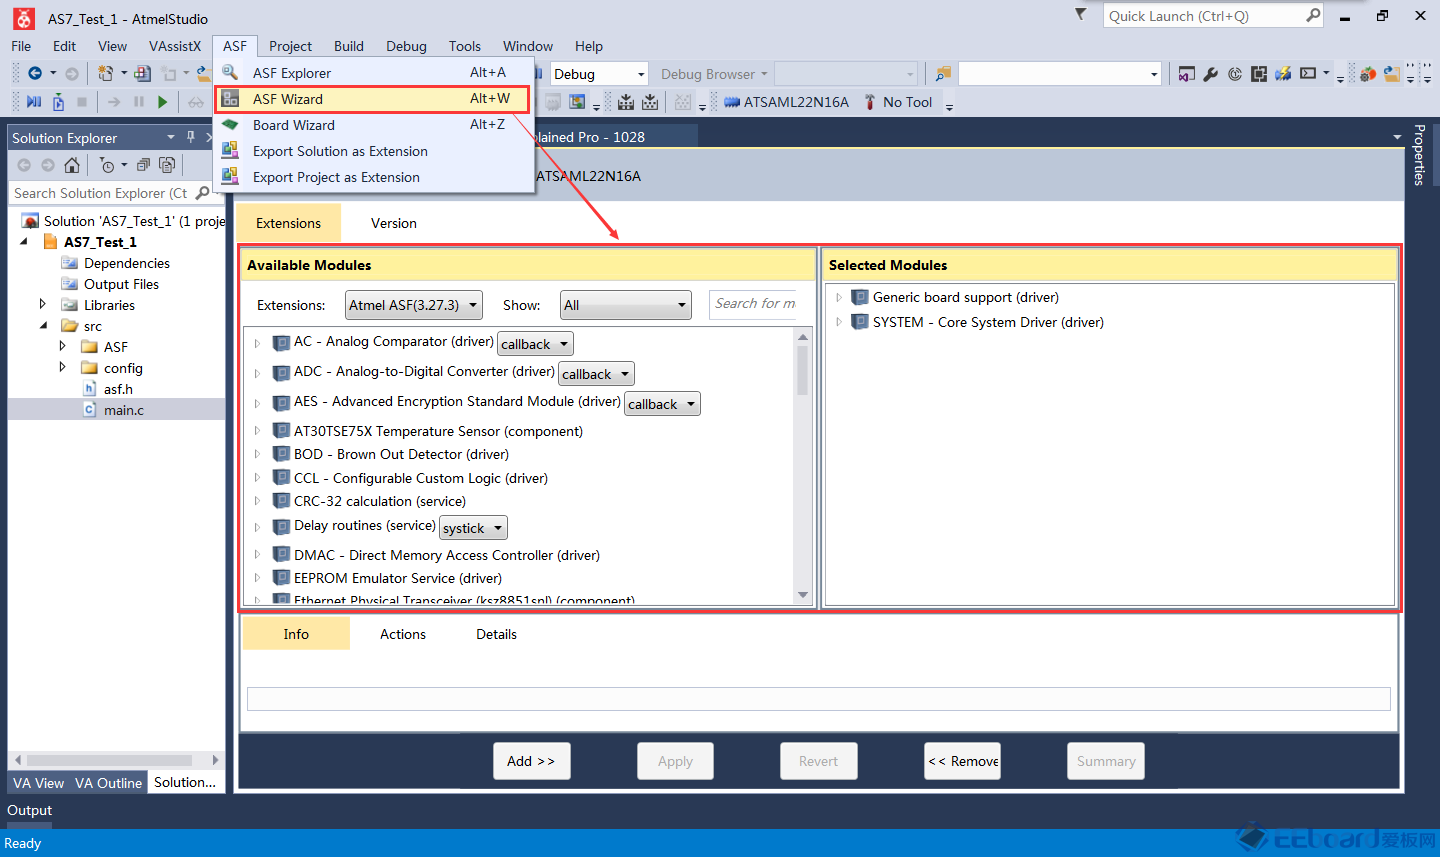Open Board Wizard from ASF menu

coord(293,125)
